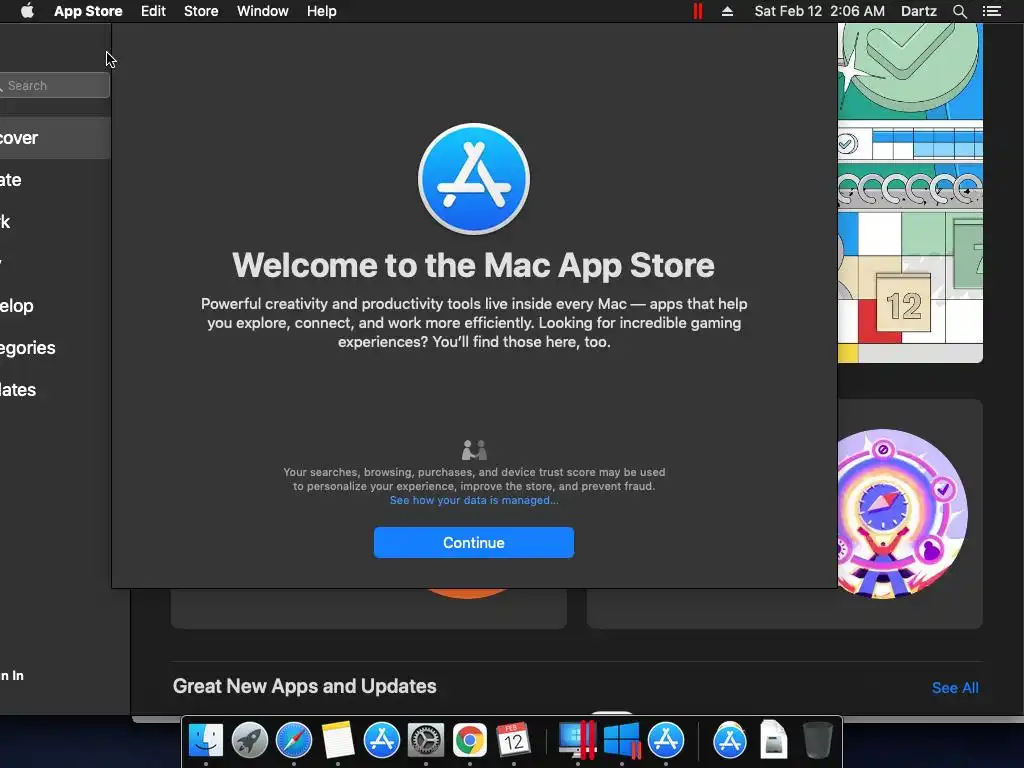Click the Dock App Store icon beside the Windows logo
Viewport: 1024px width, 768px height.
click(x=665, y=741)
